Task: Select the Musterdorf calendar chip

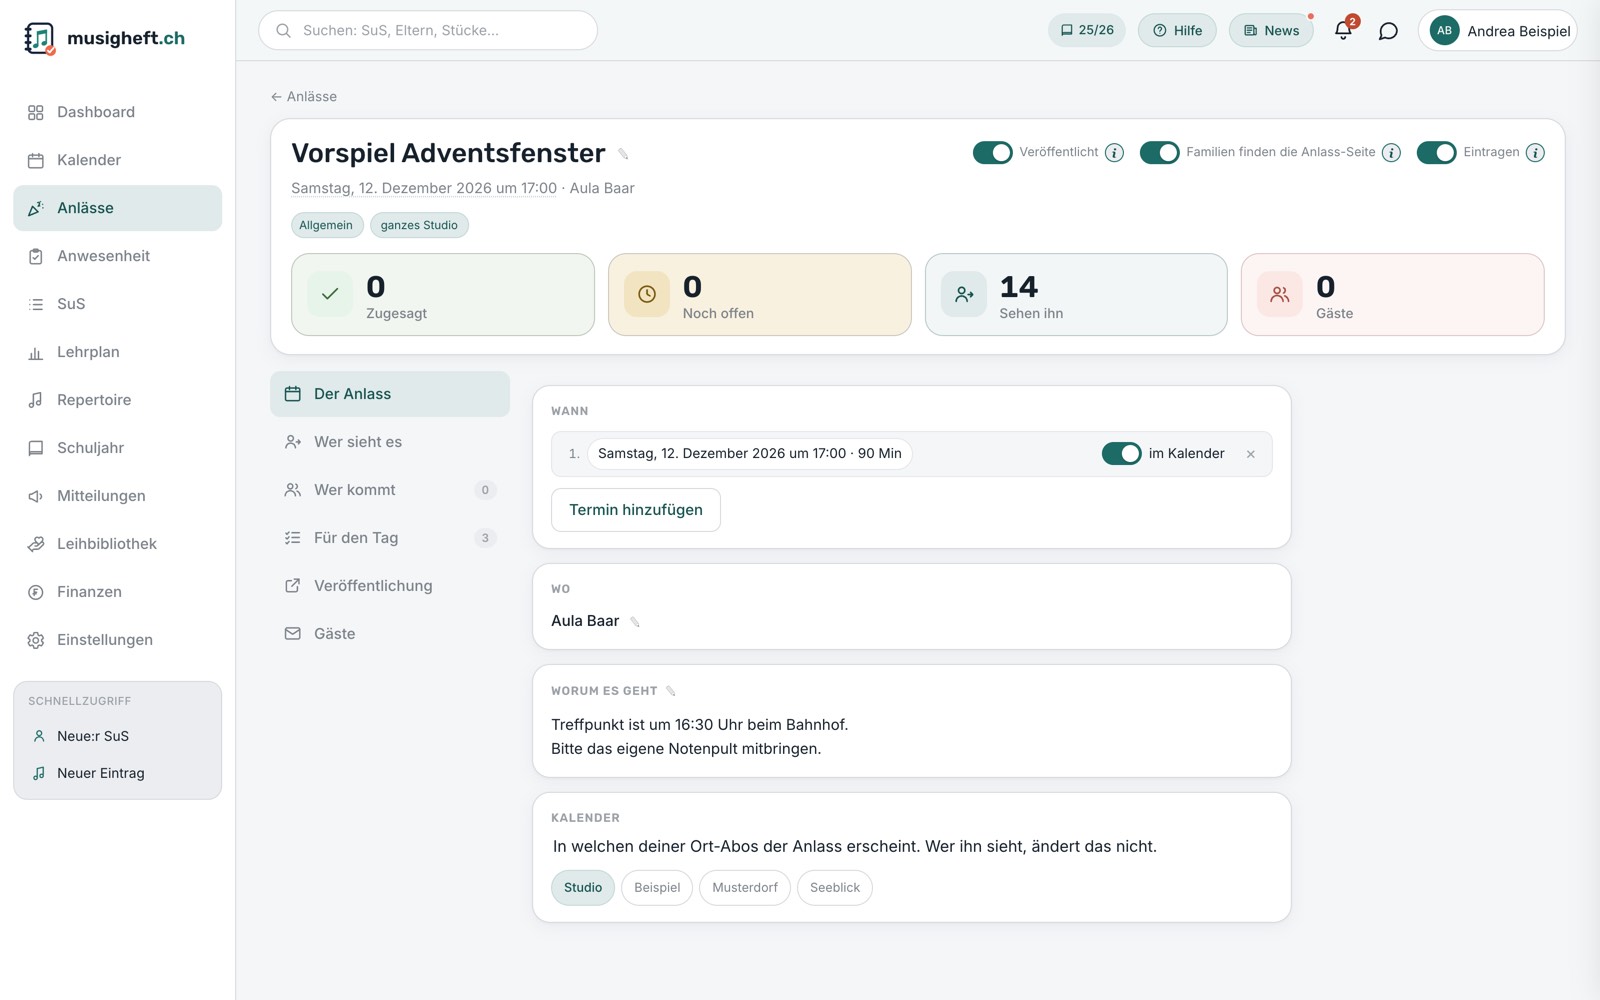Action: pyautogui.click(x=745, y=888)
